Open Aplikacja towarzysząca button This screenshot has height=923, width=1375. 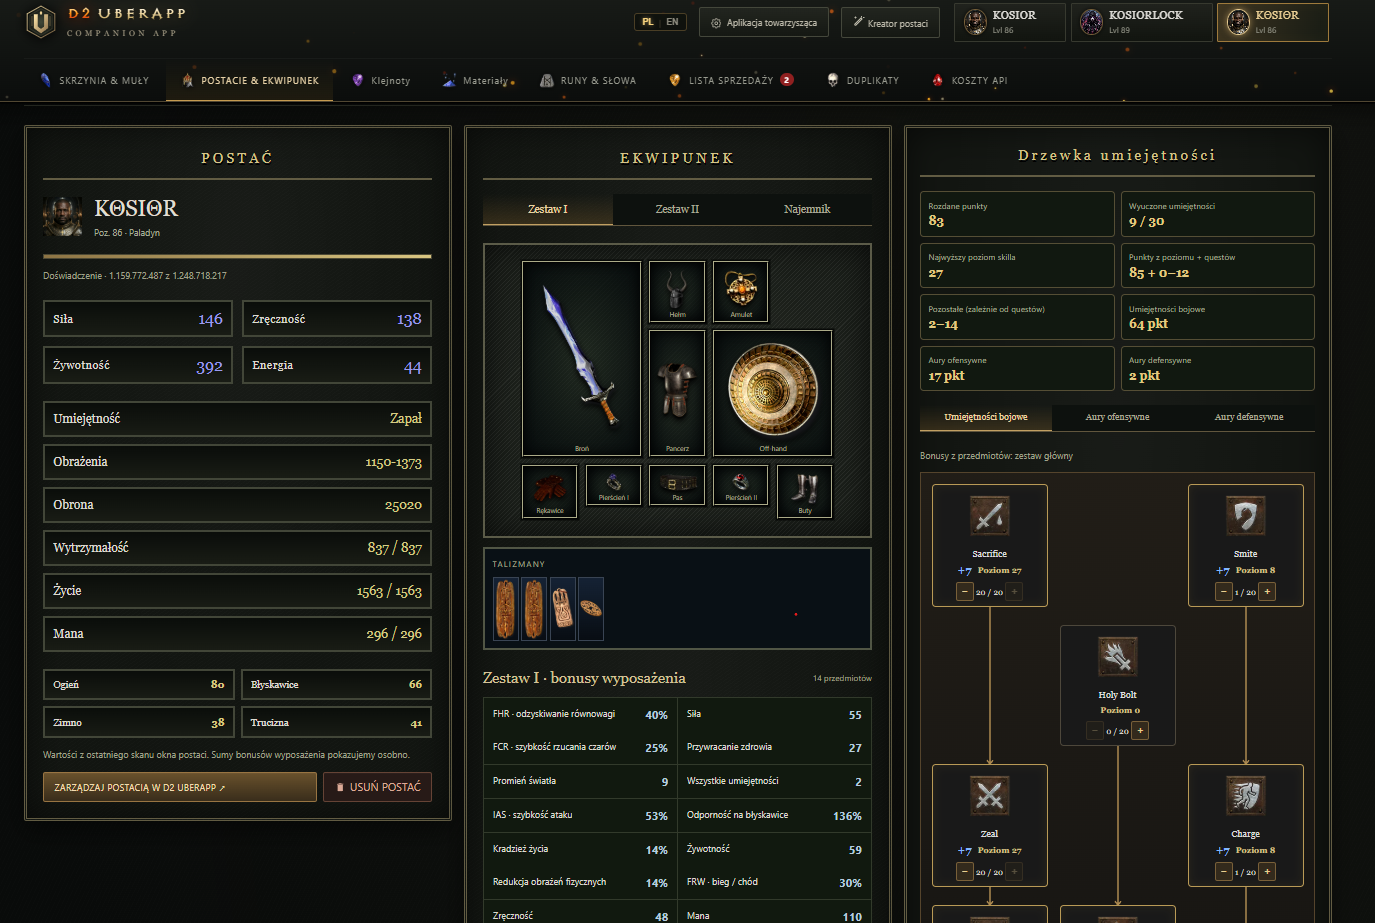764,23
